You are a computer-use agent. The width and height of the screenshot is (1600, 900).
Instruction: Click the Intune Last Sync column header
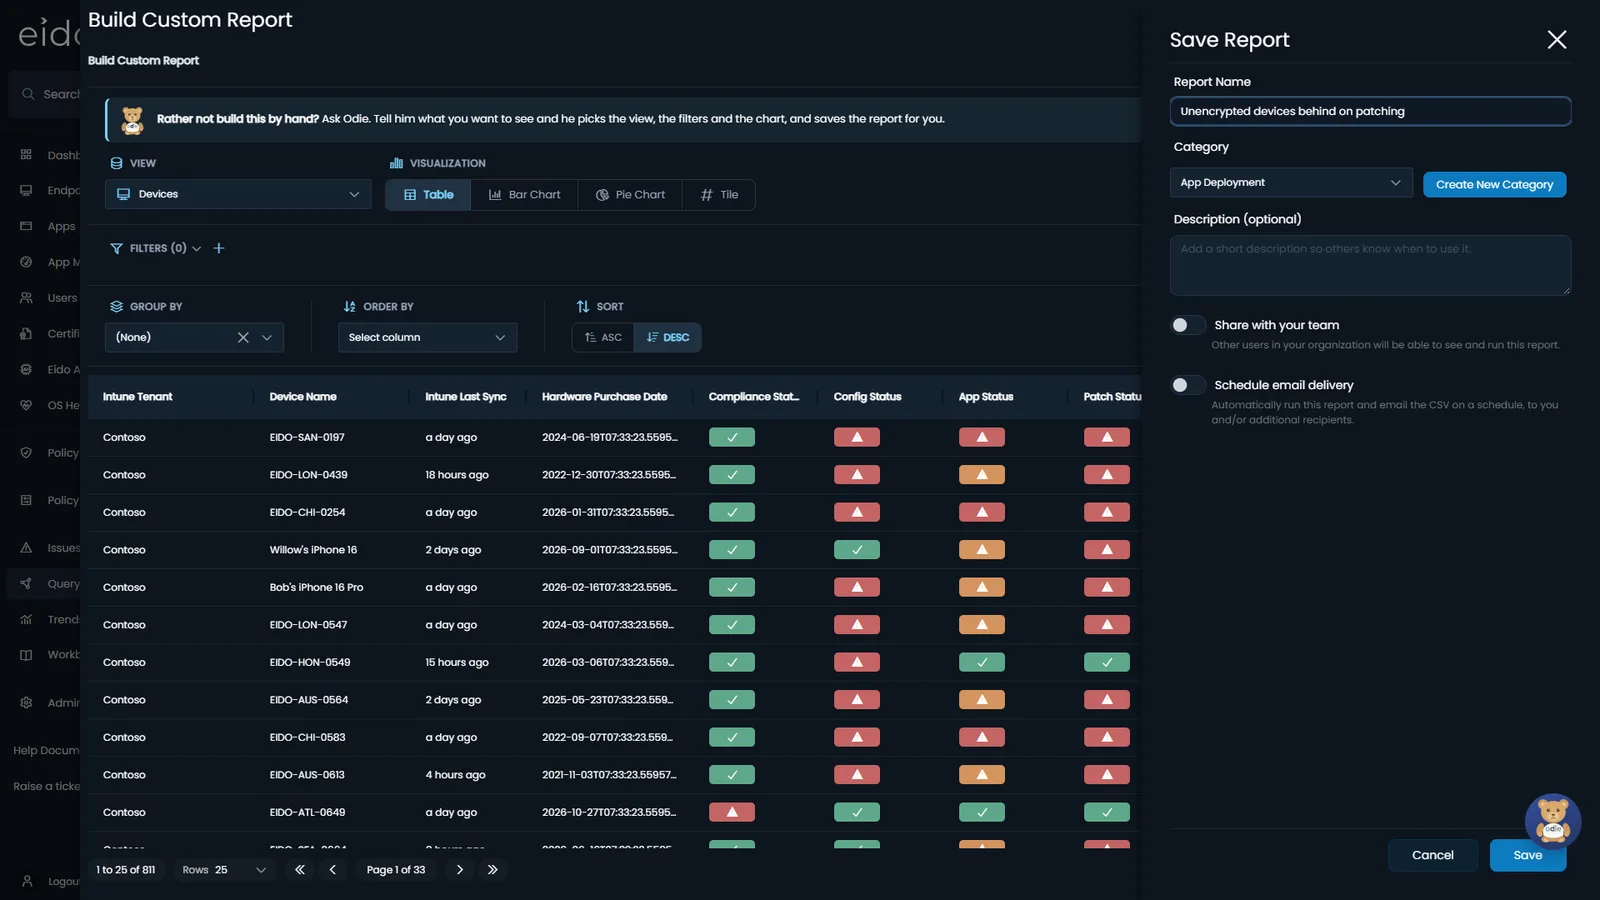point(466,397)
